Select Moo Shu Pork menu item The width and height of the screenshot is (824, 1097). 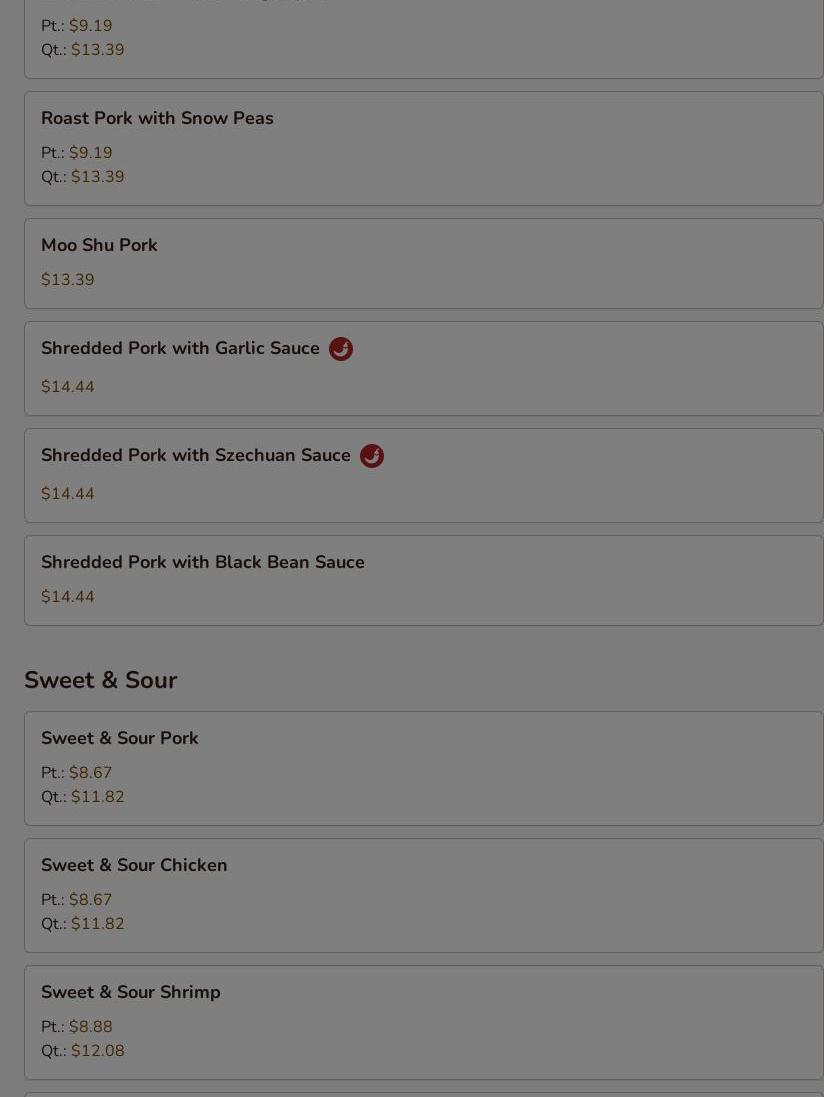pyautogui.click(x=424, y=264)
